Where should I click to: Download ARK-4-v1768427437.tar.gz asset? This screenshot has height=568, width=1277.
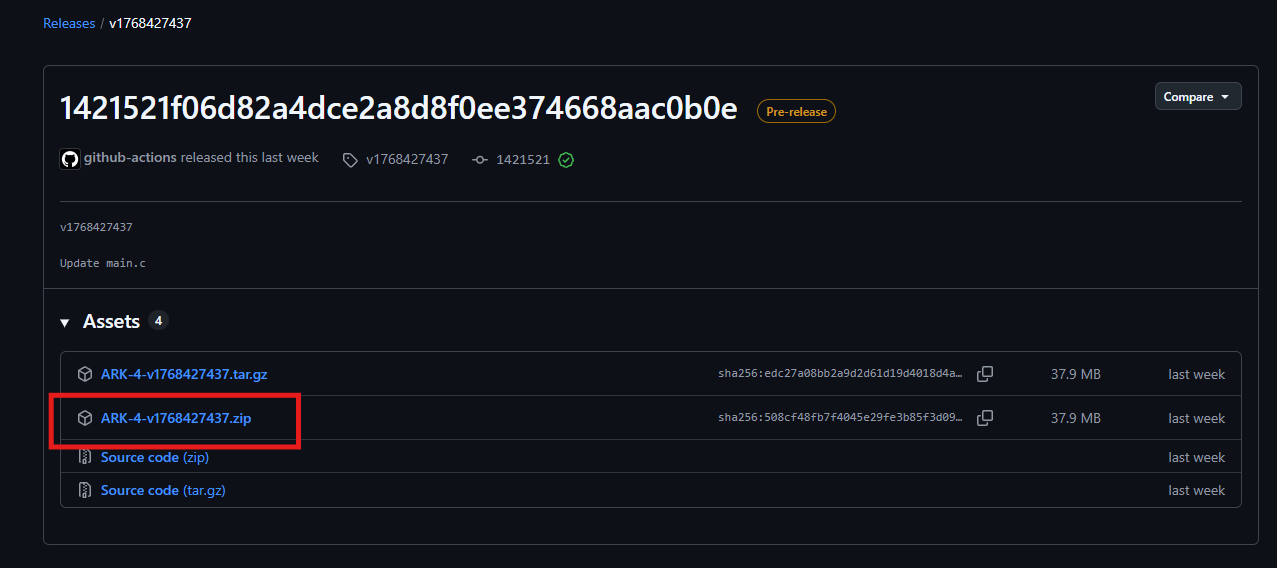[x=184, y=374]
